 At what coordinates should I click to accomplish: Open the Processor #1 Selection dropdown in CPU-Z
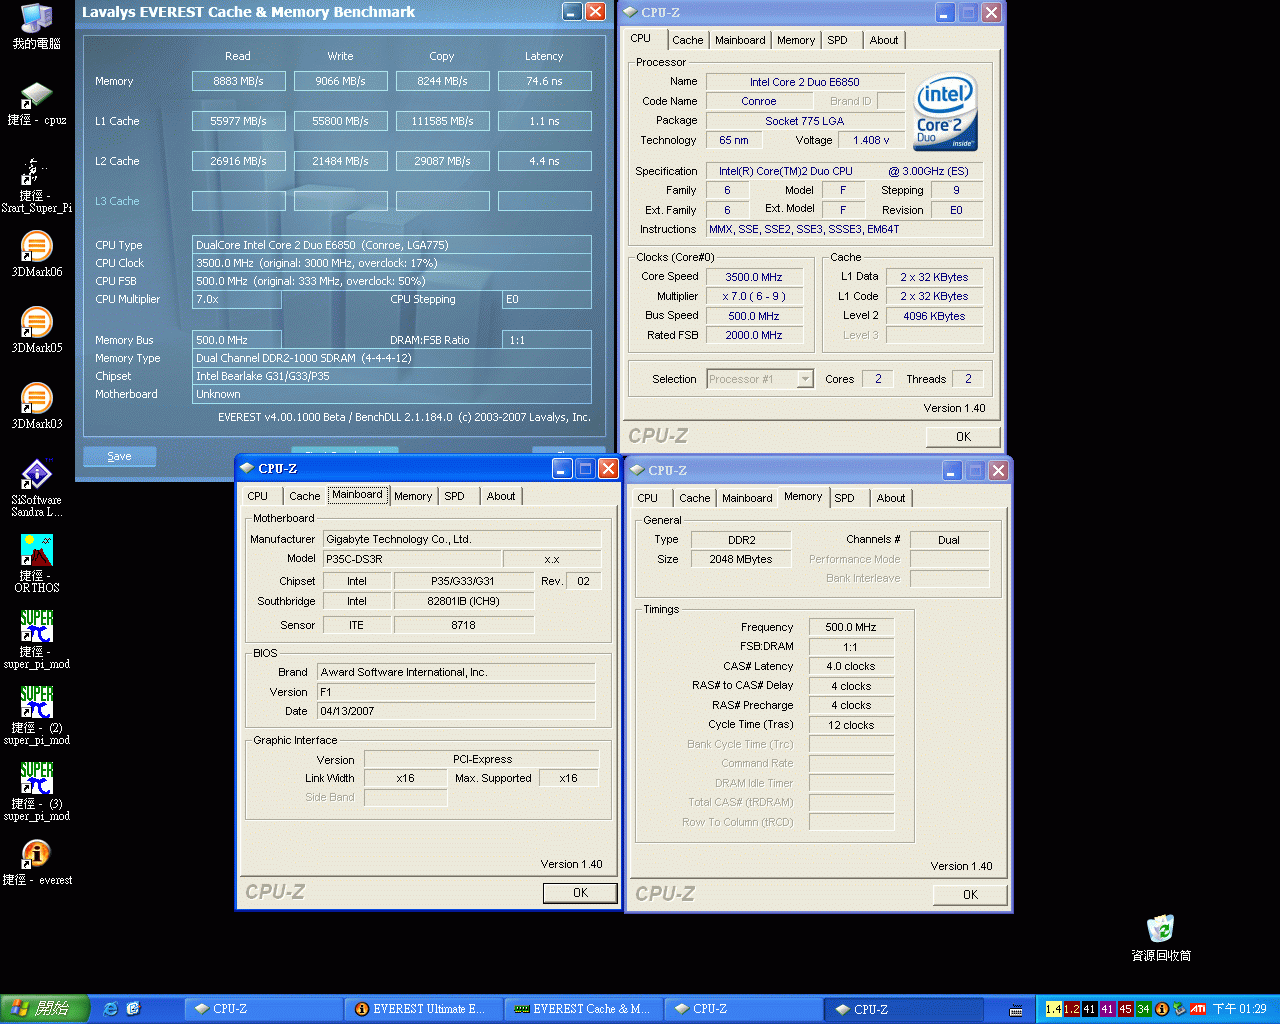point(760,379)
